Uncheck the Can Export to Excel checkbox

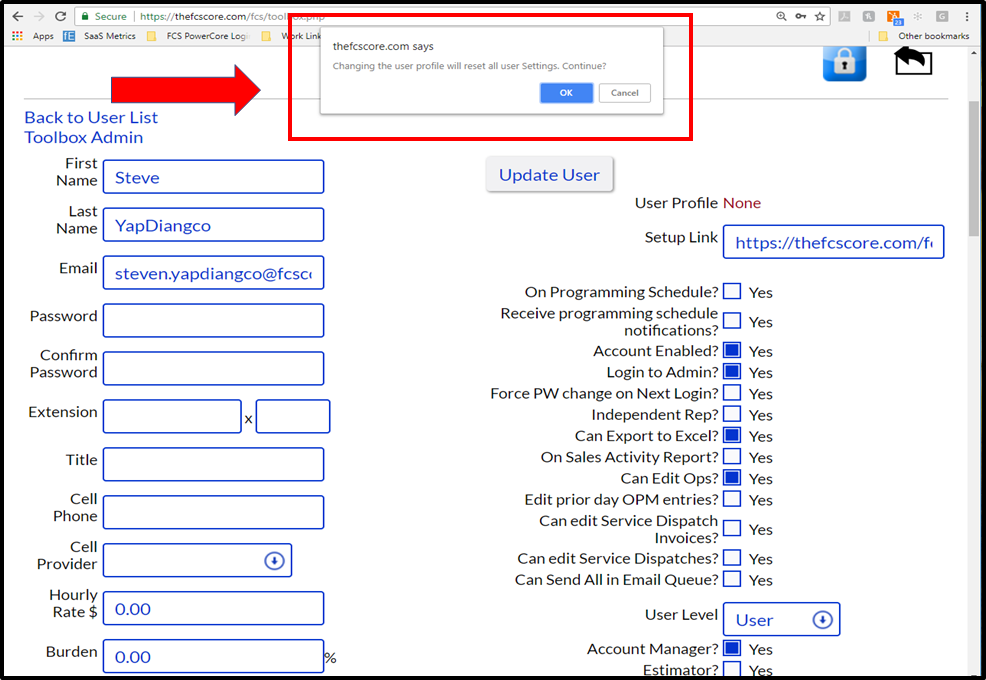tap(731, 435)
